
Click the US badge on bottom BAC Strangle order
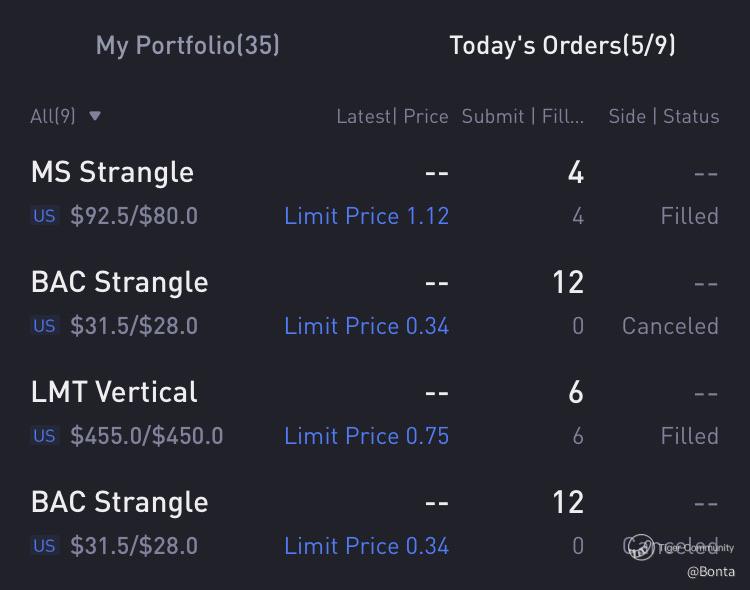pos(44,546)
